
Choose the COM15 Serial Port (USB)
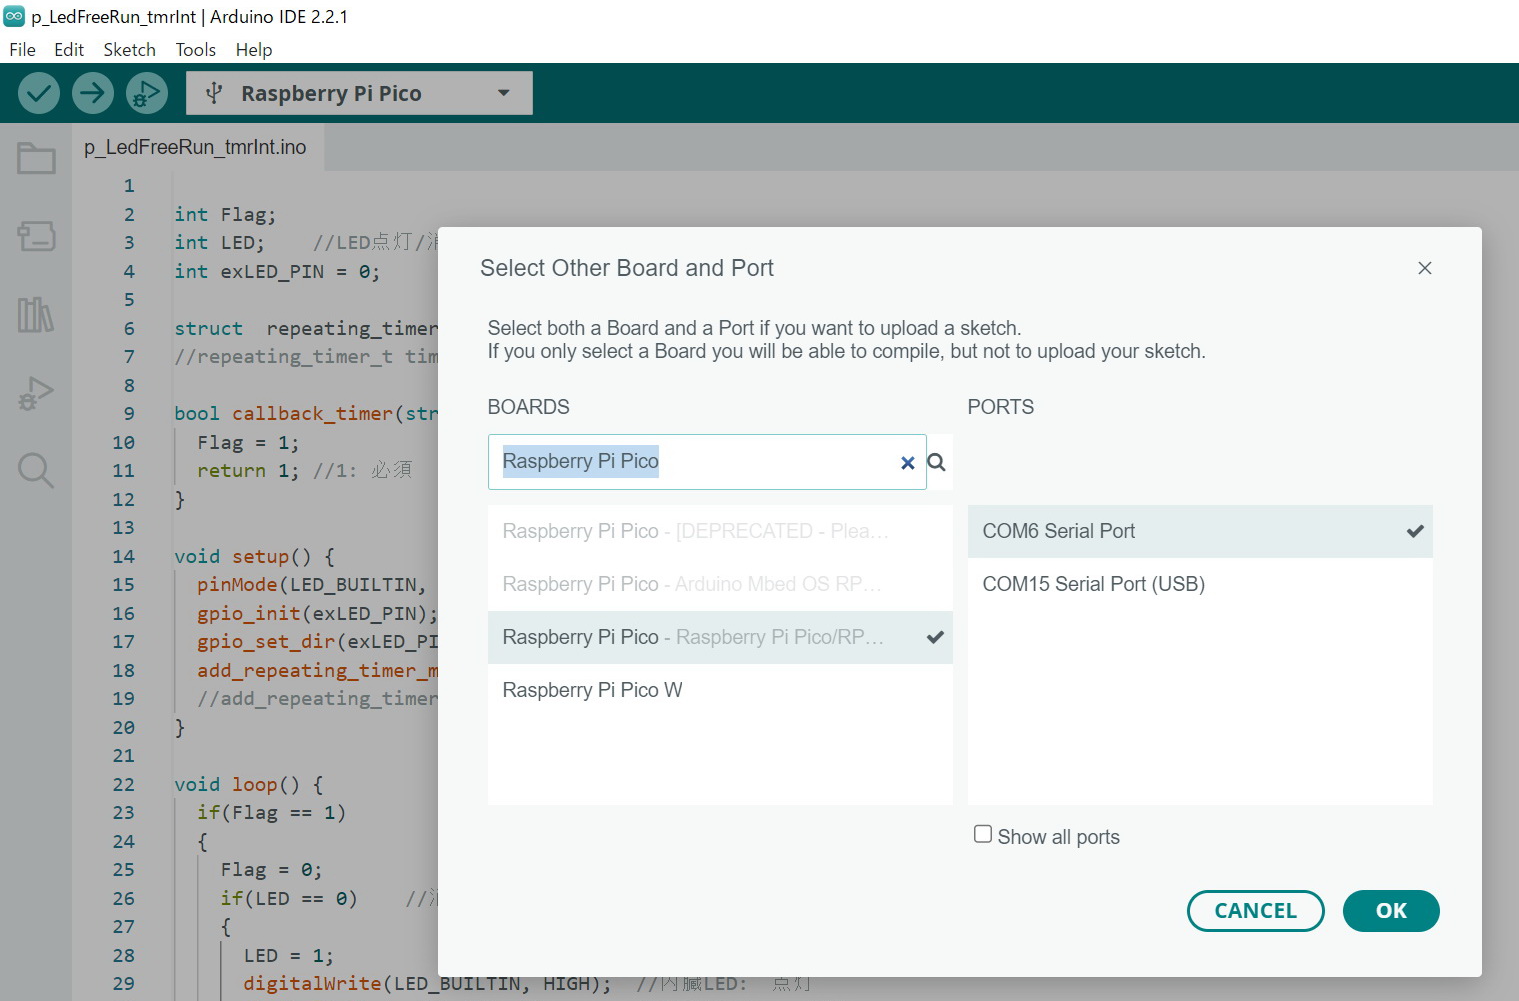pyautogui.click(x=1200, y=584)
